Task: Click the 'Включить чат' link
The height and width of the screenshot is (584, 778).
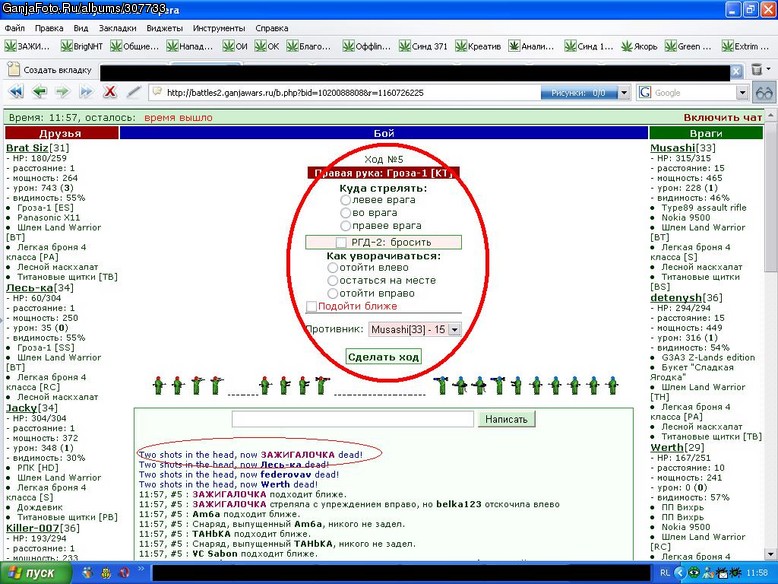Action: (722, 118)
